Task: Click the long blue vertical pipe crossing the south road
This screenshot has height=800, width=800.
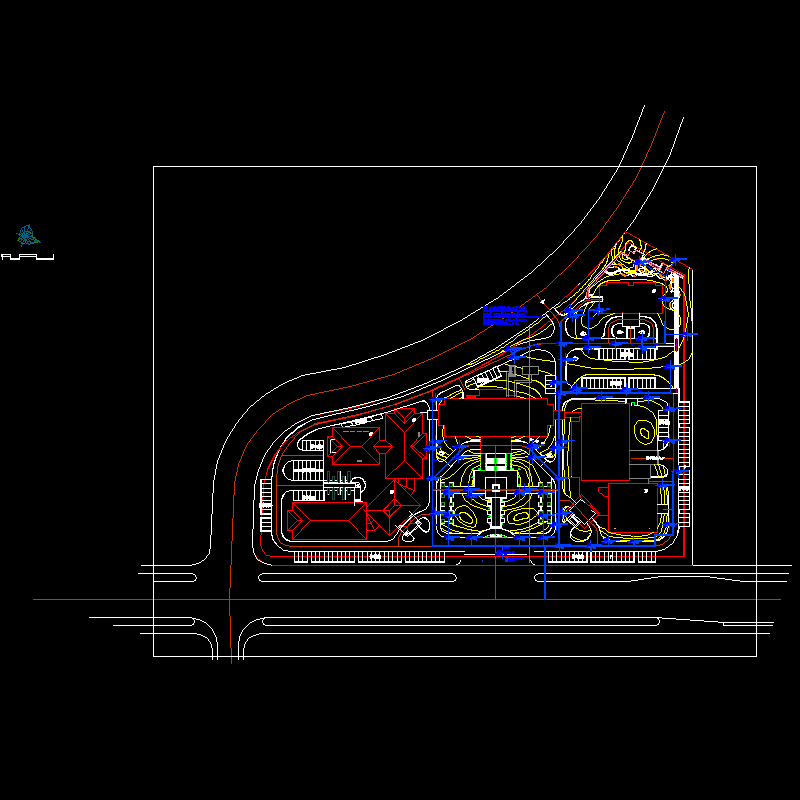Action: coord(544,580)
